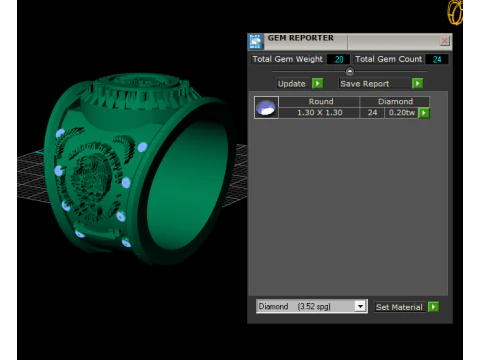The height and width of the screenshot is (360, 480).
Task: Click the Total Gem Count value 24
Action: 437,59
